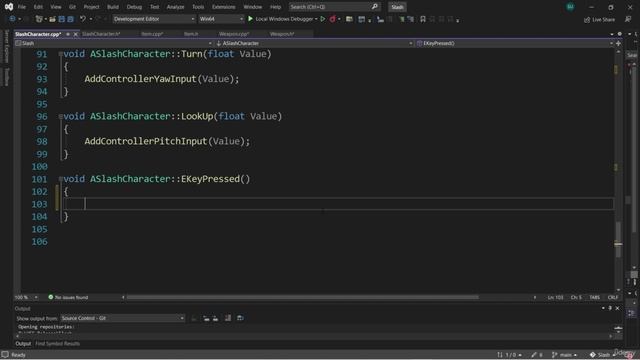Open the Edit menu
The image size is (640, 360).
(38, 7)
